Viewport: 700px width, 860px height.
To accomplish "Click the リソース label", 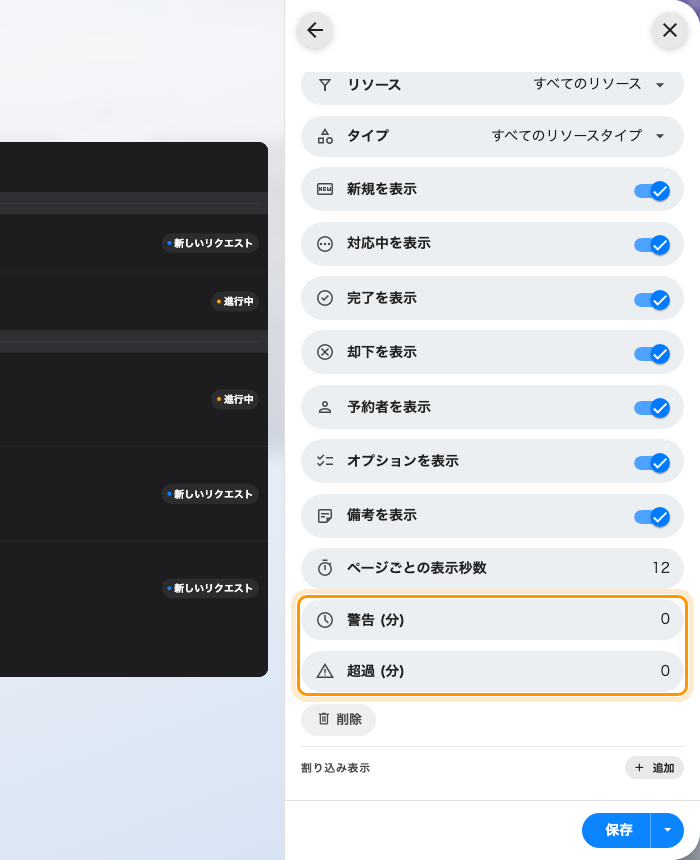I will pyautogui.click(x=374, y=85).
